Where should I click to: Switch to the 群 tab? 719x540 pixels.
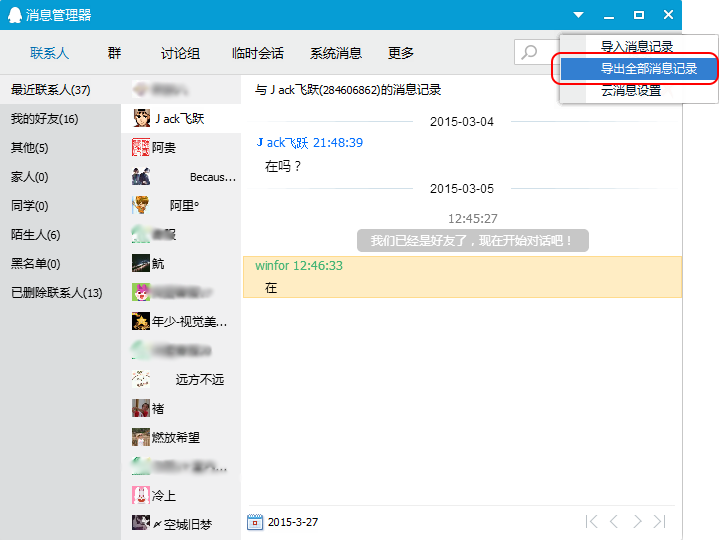(114, 53)
